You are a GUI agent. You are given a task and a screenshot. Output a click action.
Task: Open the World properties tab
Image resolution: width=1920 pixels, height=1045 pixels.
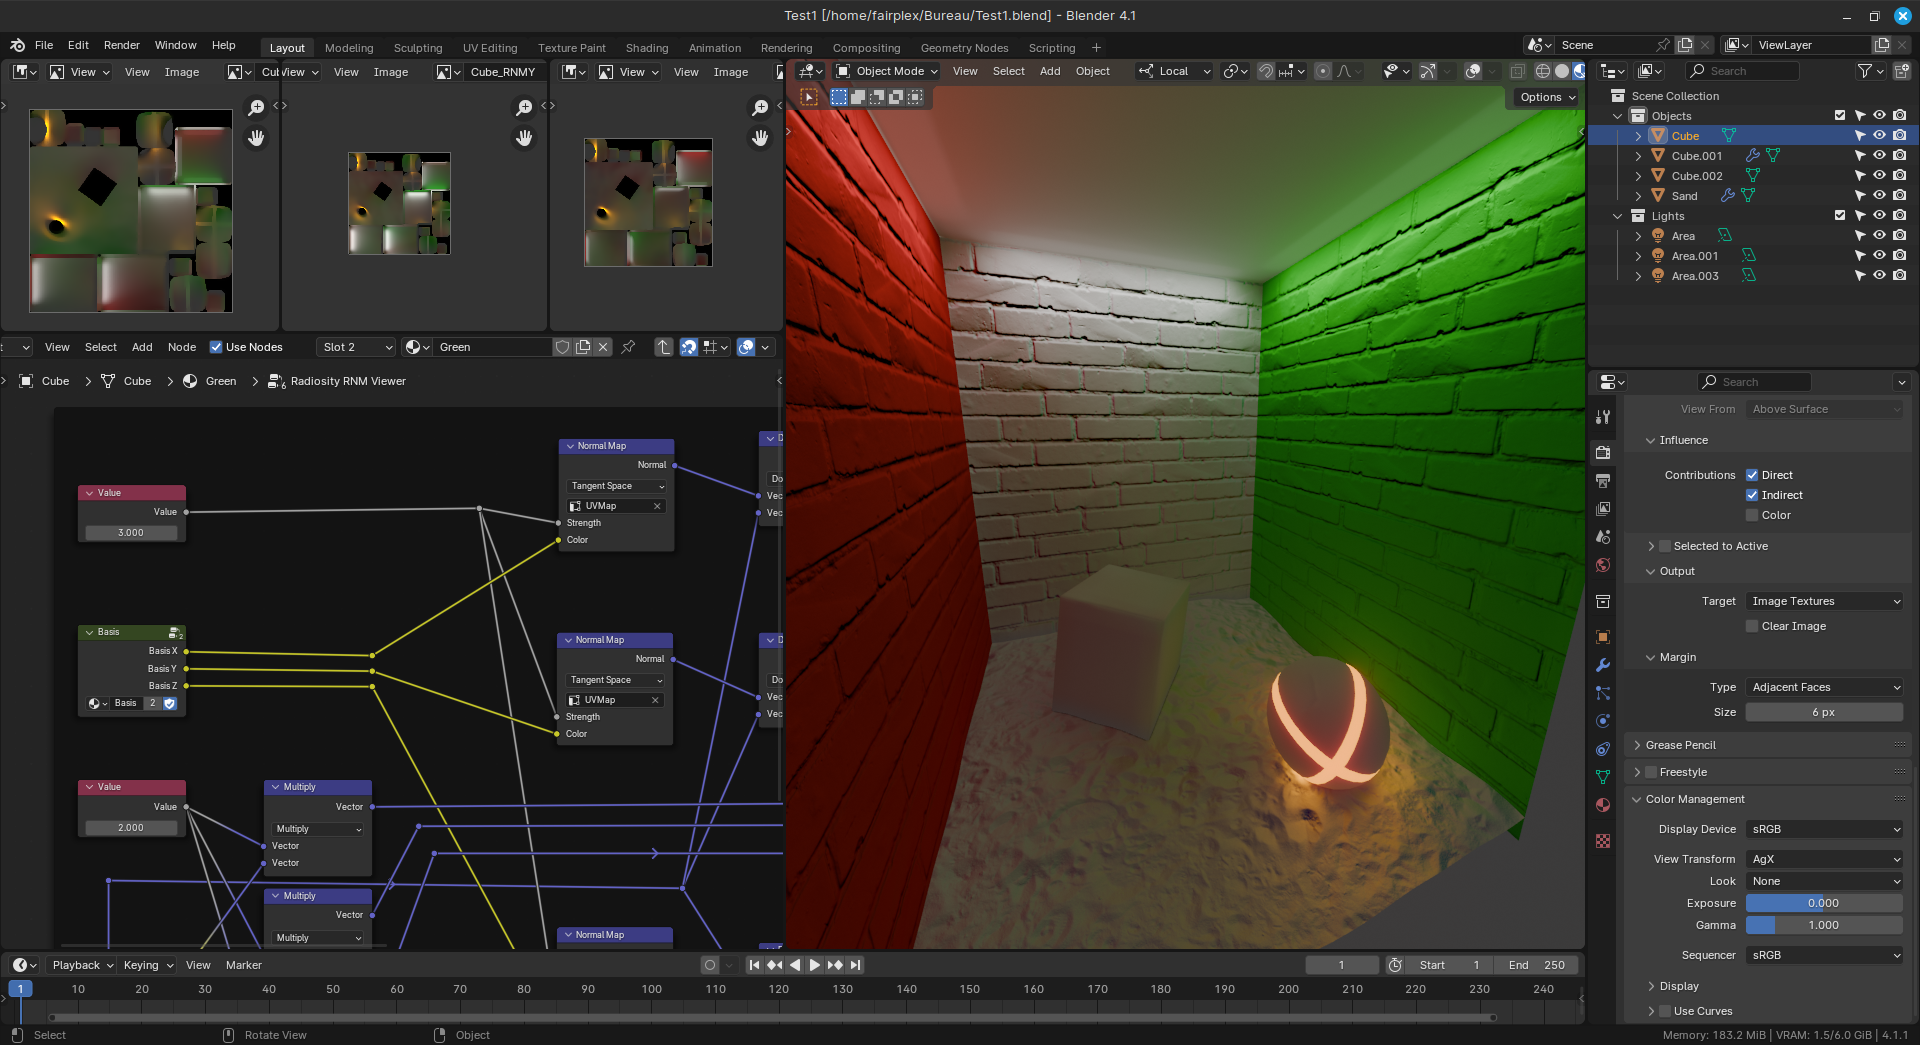tap(1603, 565)
